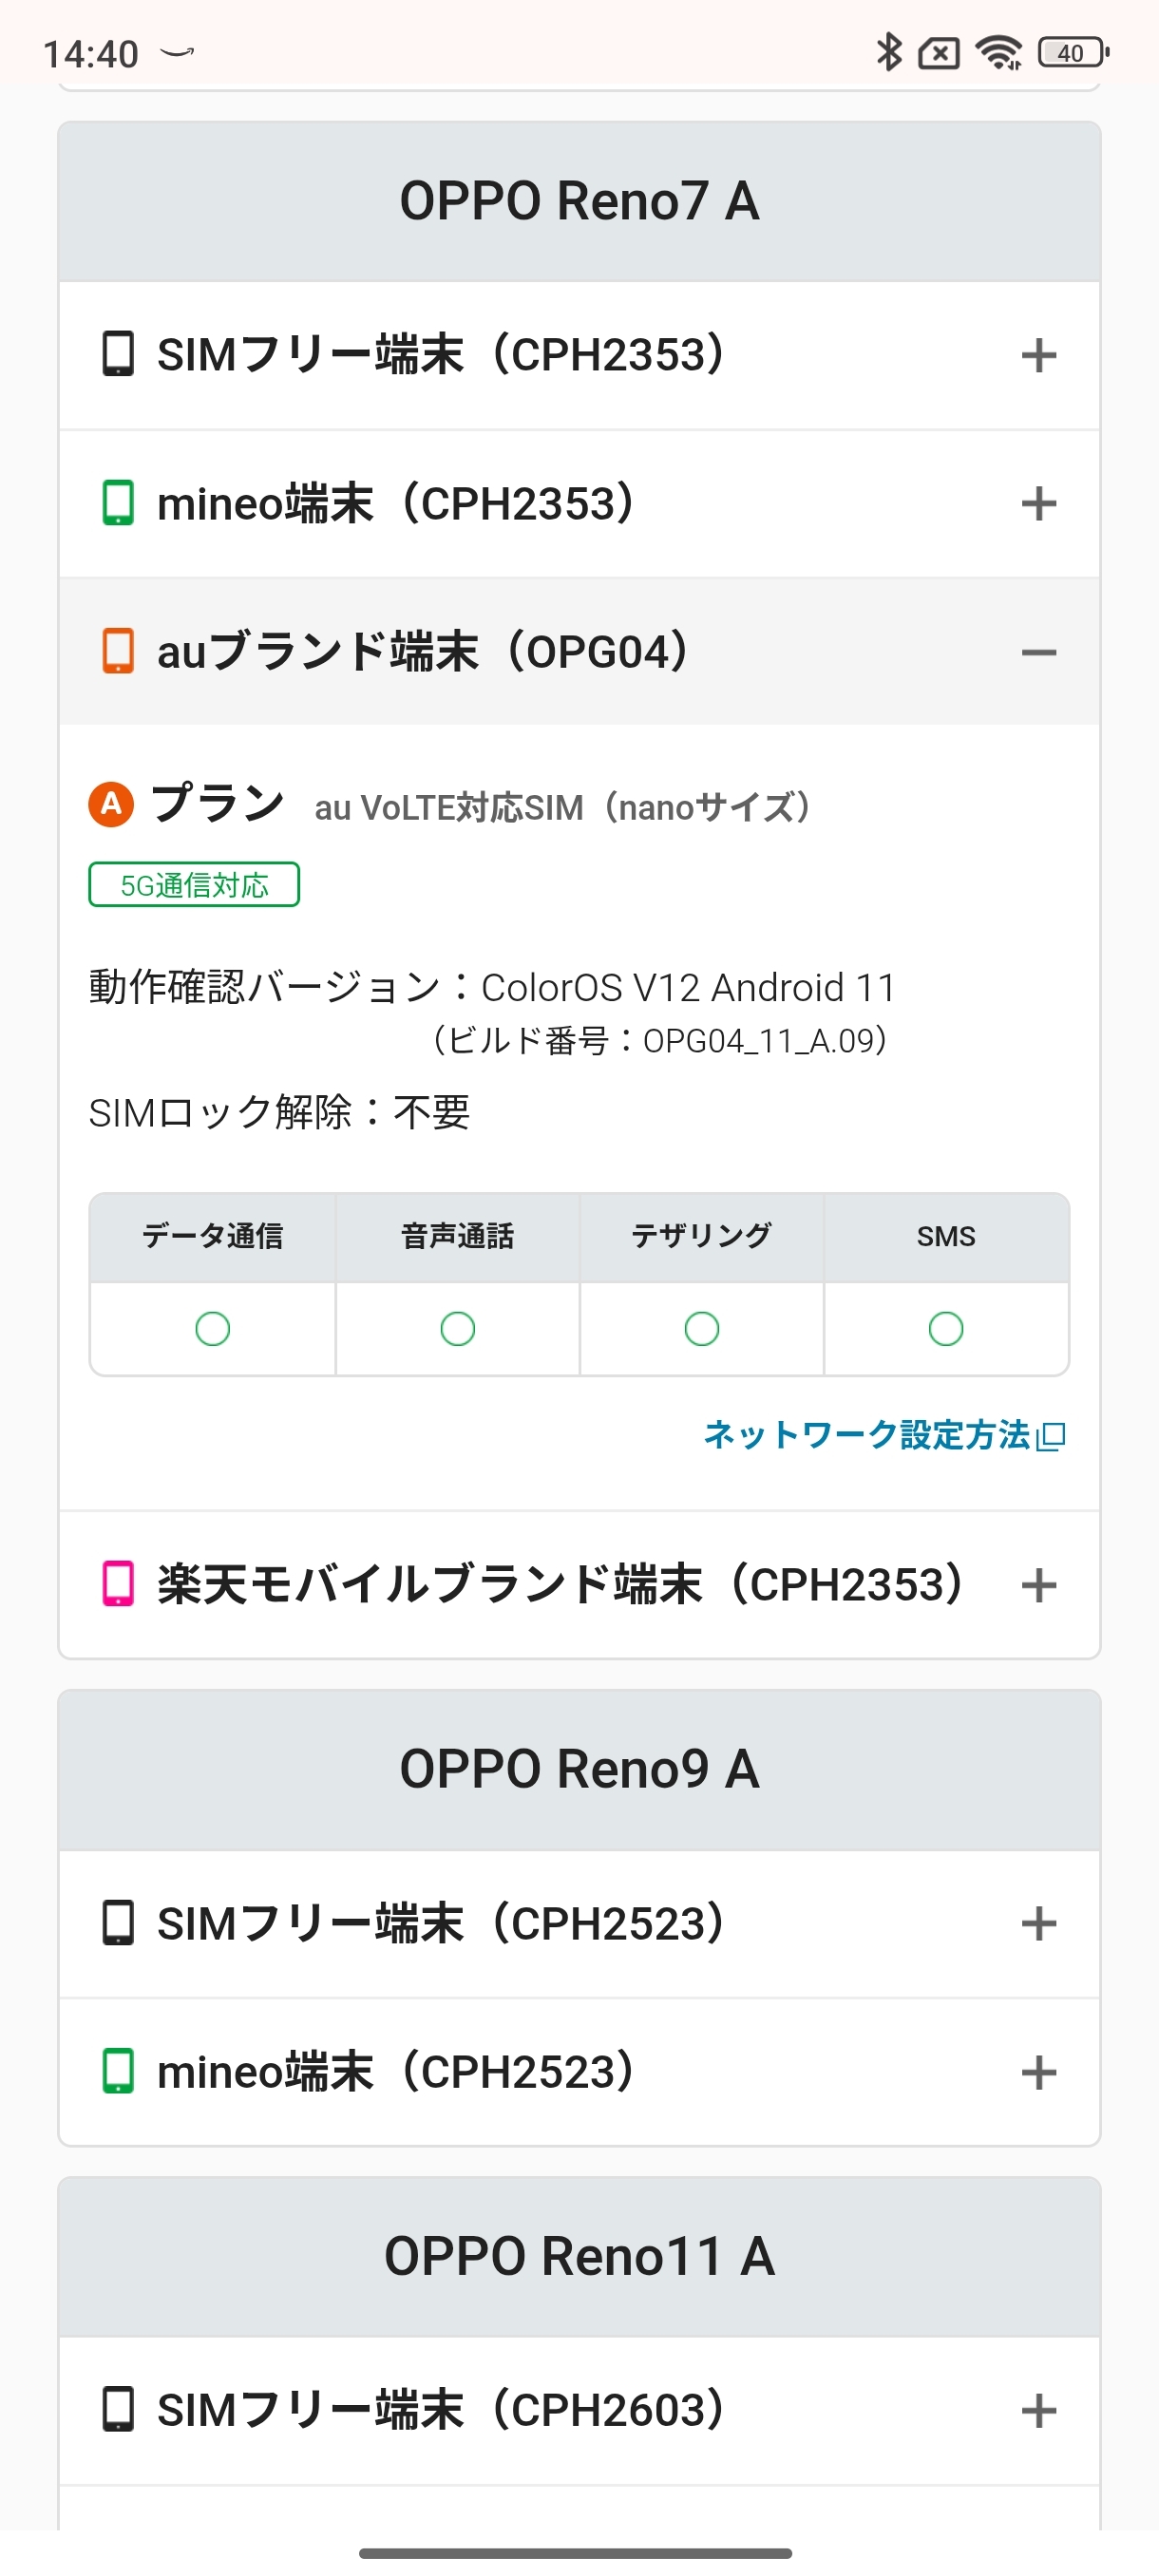The width and height of the screenshot is (1159, 2576).
Task: Expand SIMフリー端末 (CPH2603) plus icon
Action: [1038, 2410]
